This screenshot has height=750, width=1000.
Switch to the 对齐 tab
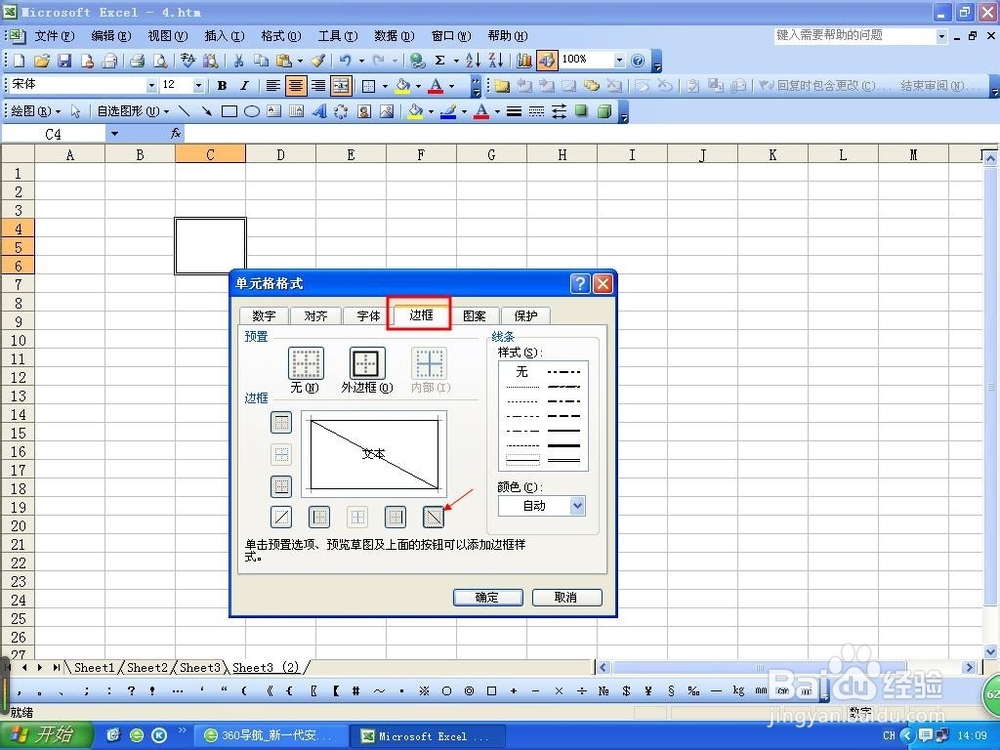click(316, 316)
